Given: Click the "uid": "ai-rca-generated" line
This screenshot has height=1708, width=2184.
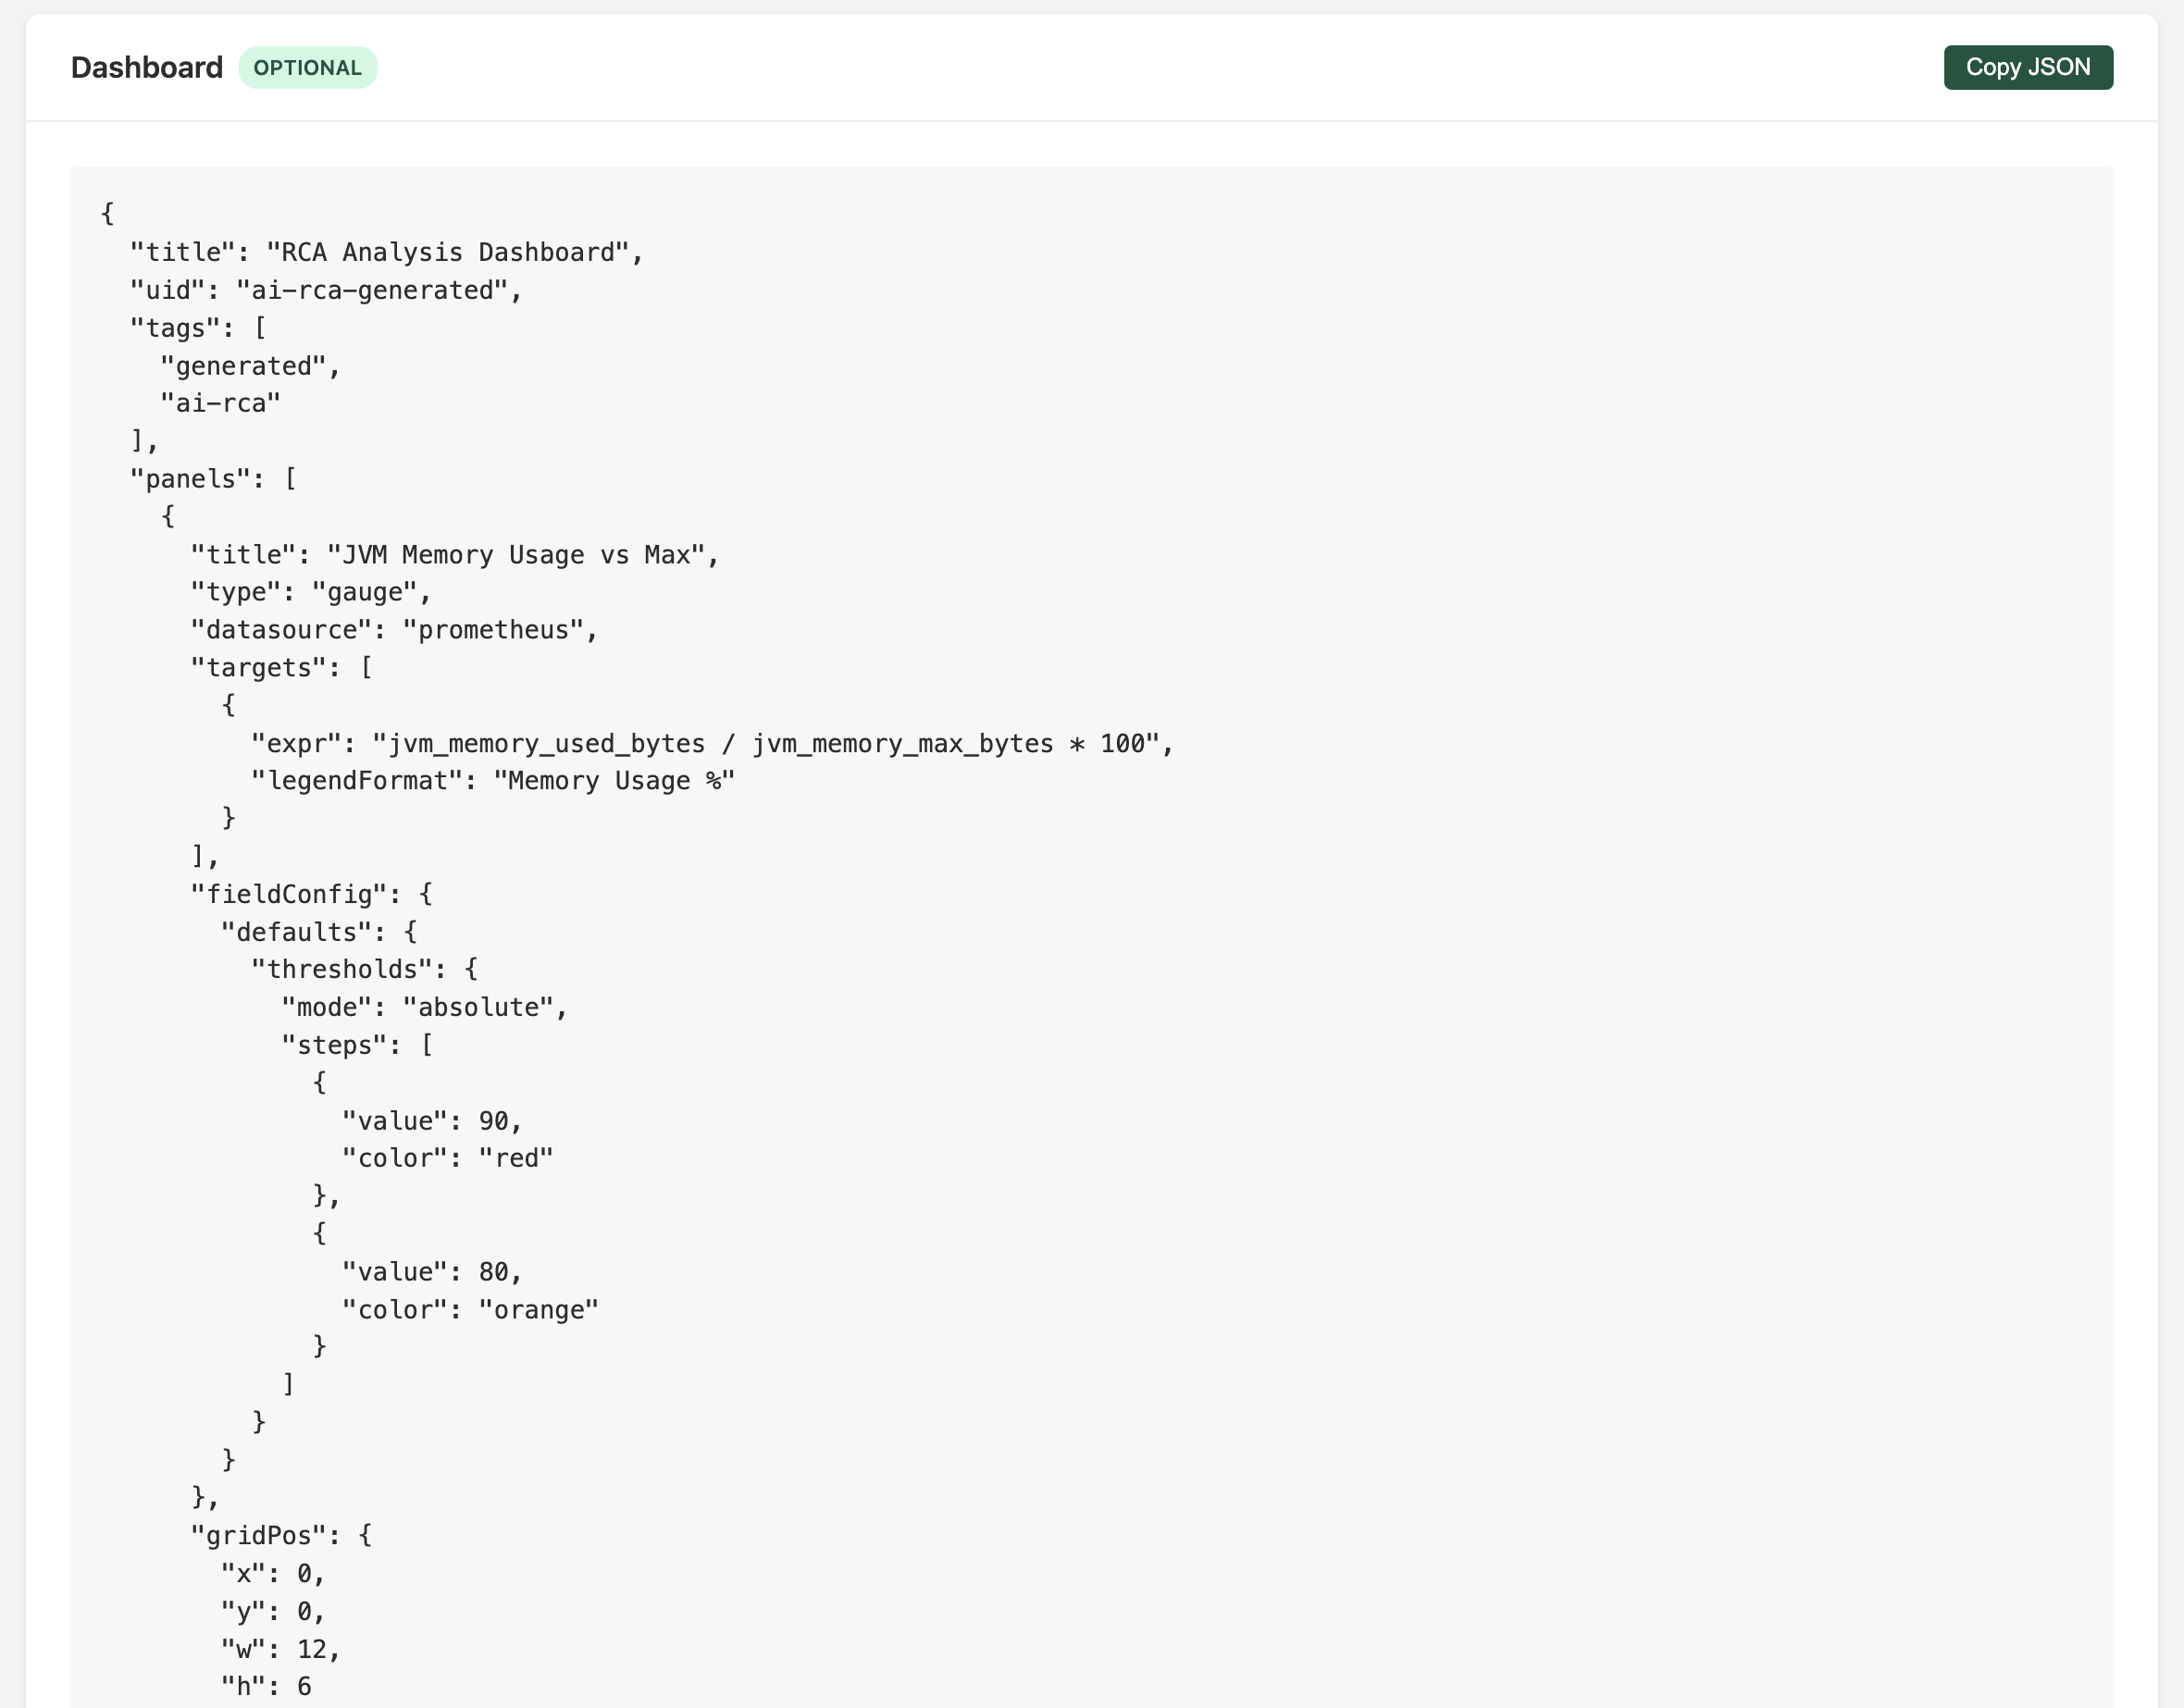Looking at the screenshot, I should (x=326, y=290).
